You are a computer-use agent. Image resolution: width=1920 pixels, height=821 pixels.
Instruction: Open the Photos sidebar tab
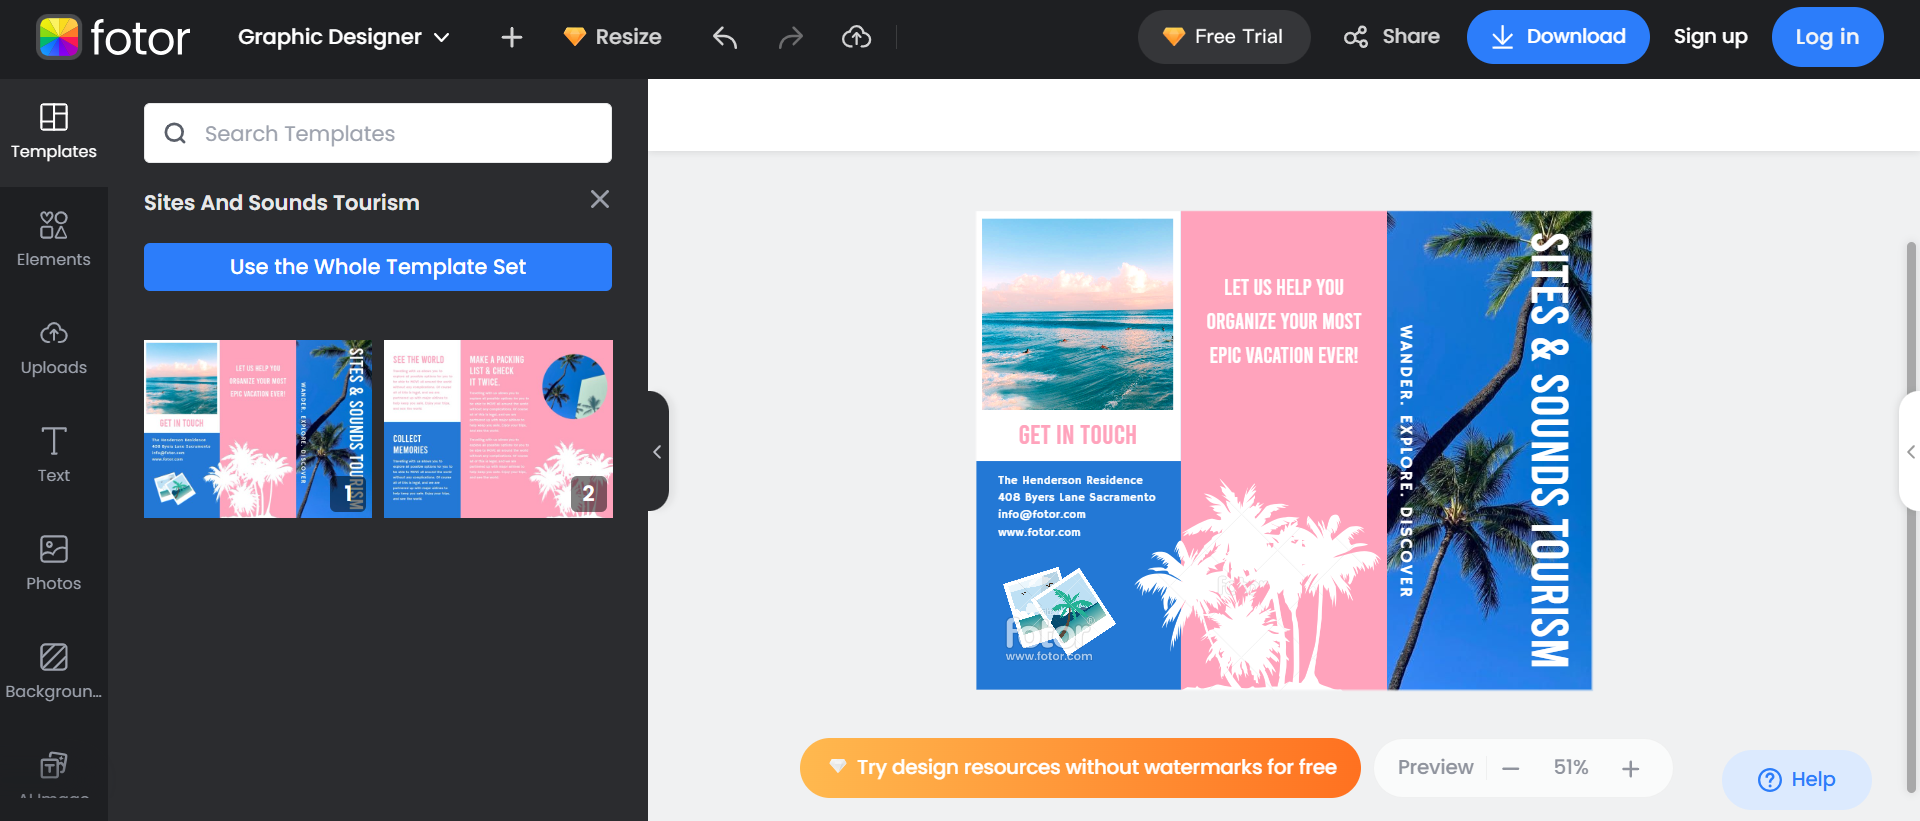pos(54,564)
